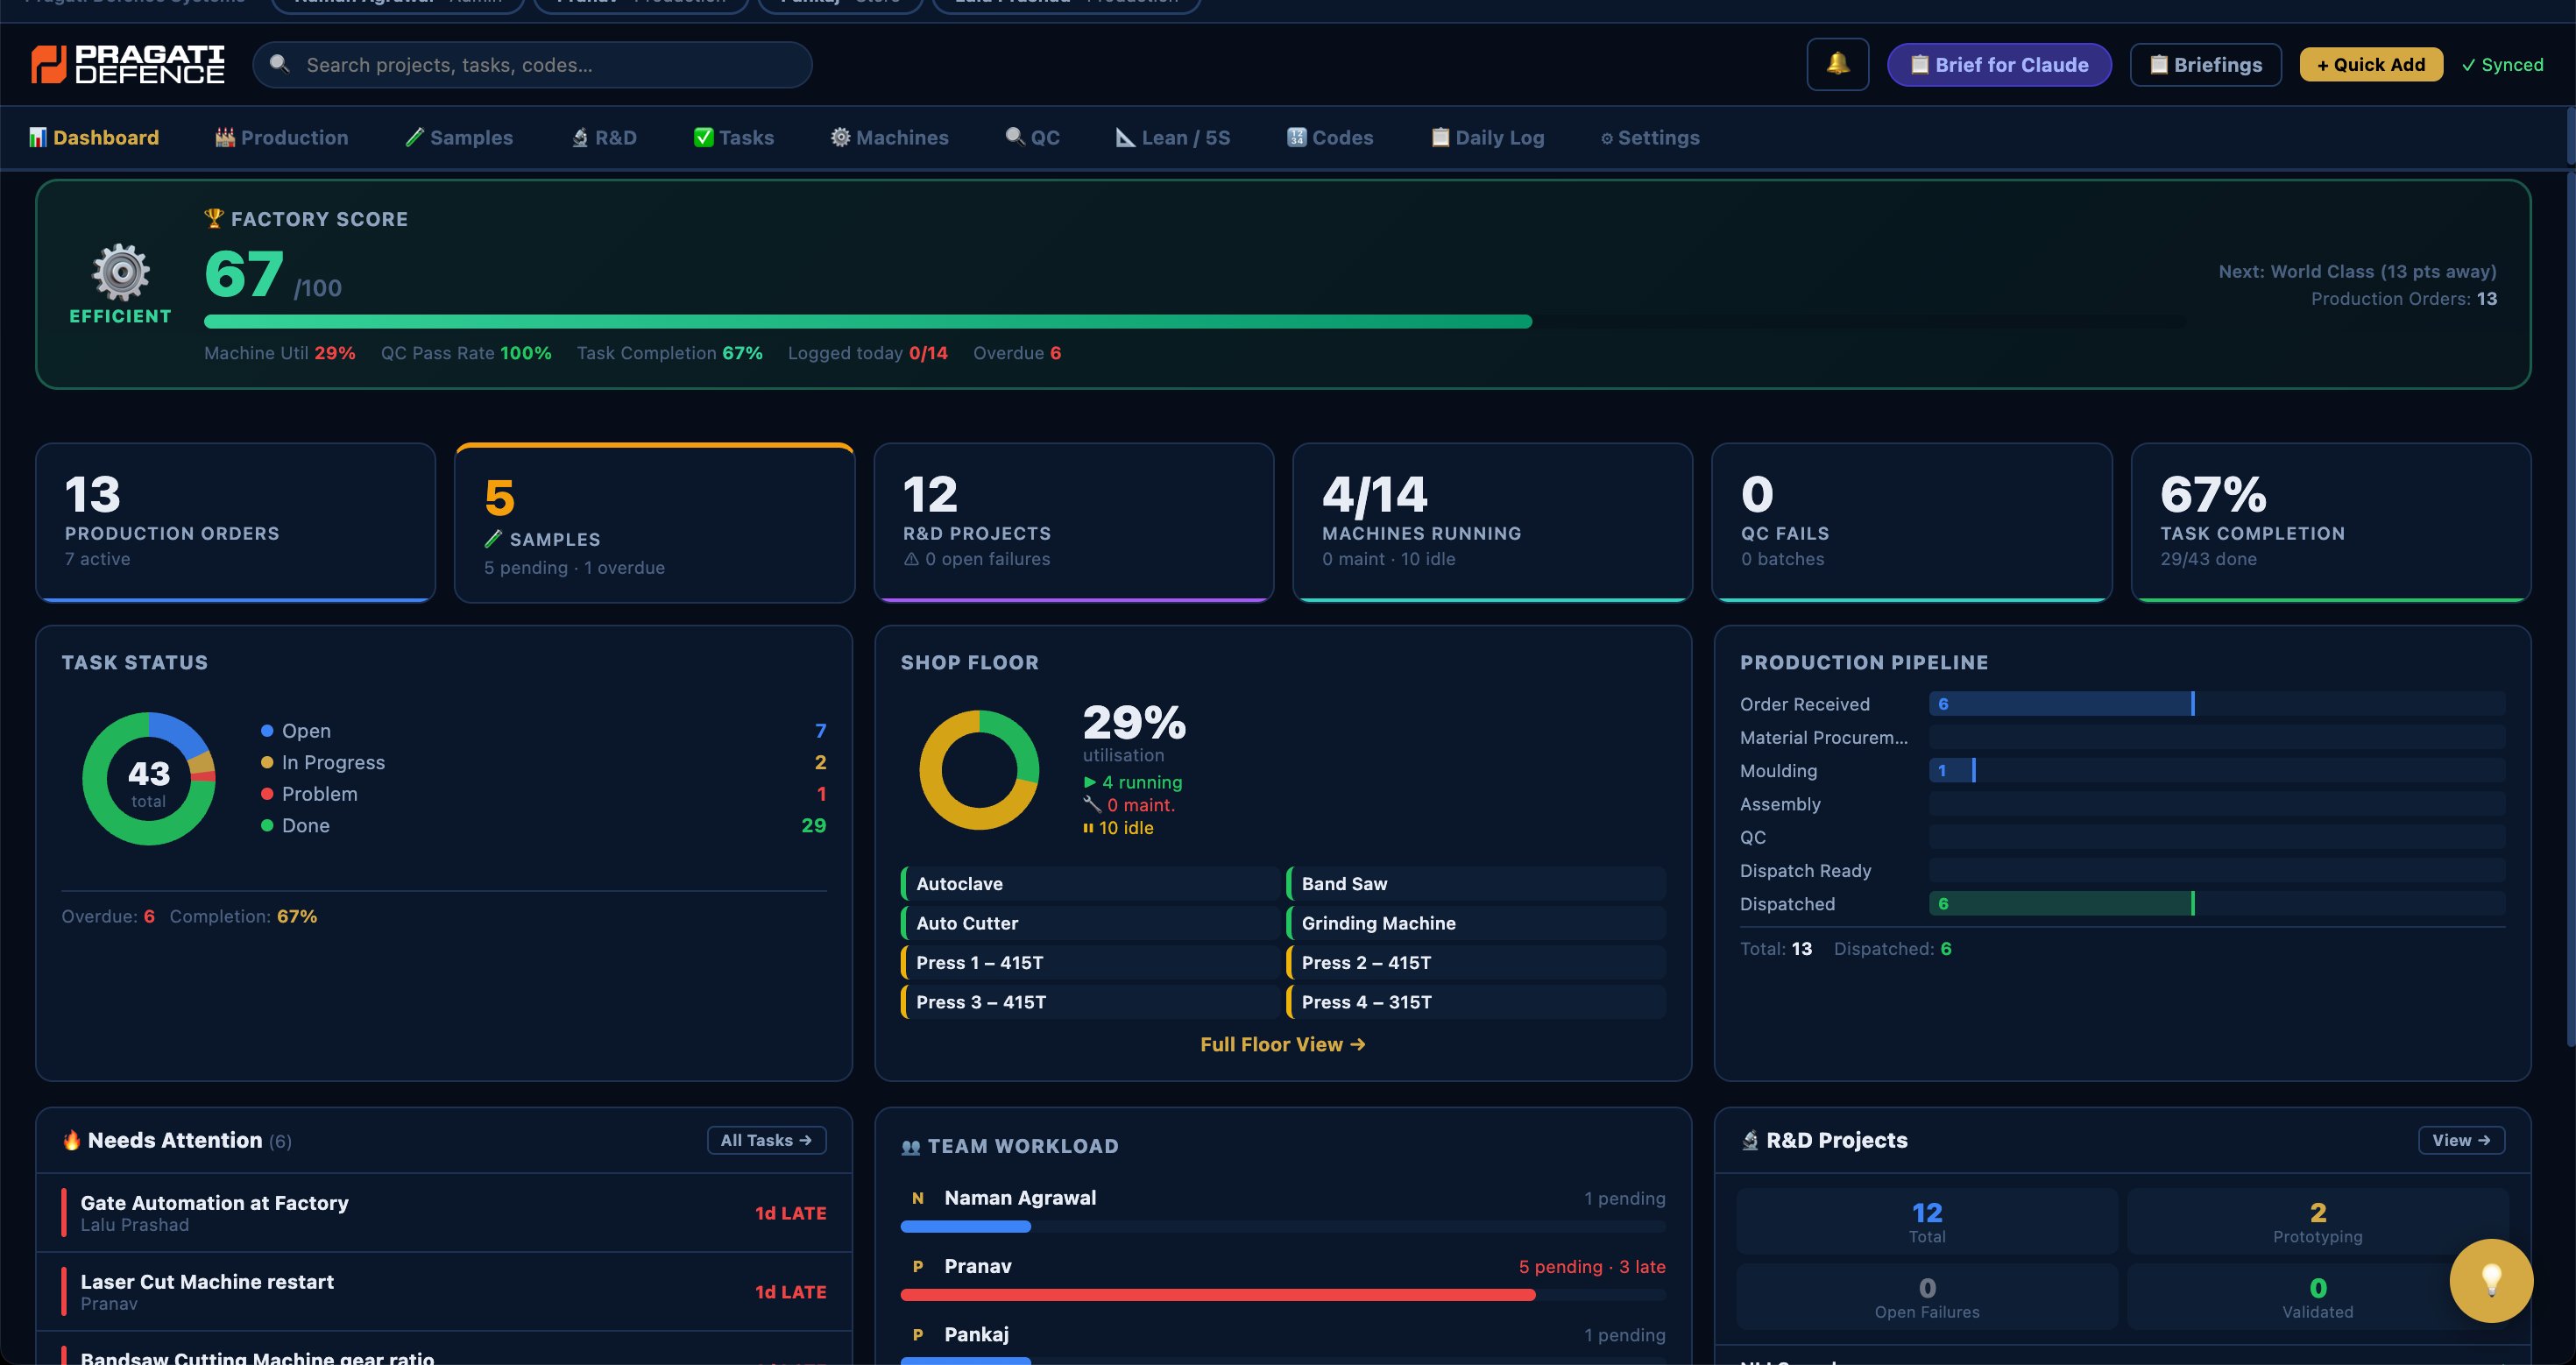The width and height of the screenshot is (2576, 1365).
Task: Open Gate Automation at Factory task
Action: [x=444, y=1213]
